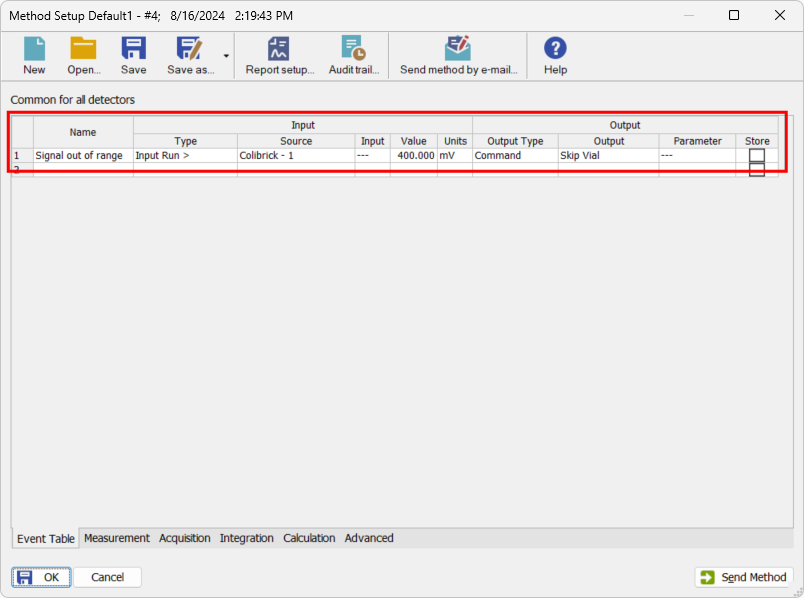
Task: Select the 'Colibrick - 1' source cell
Action: 296,155
